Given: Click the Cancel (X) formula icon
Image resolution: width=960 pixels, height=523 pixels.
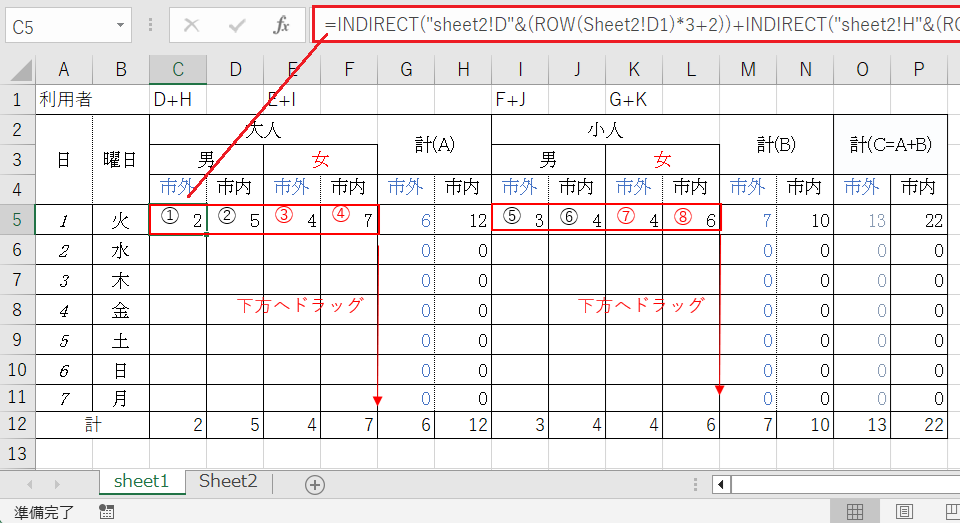Looking at the screenshot, I should (192, 26).
